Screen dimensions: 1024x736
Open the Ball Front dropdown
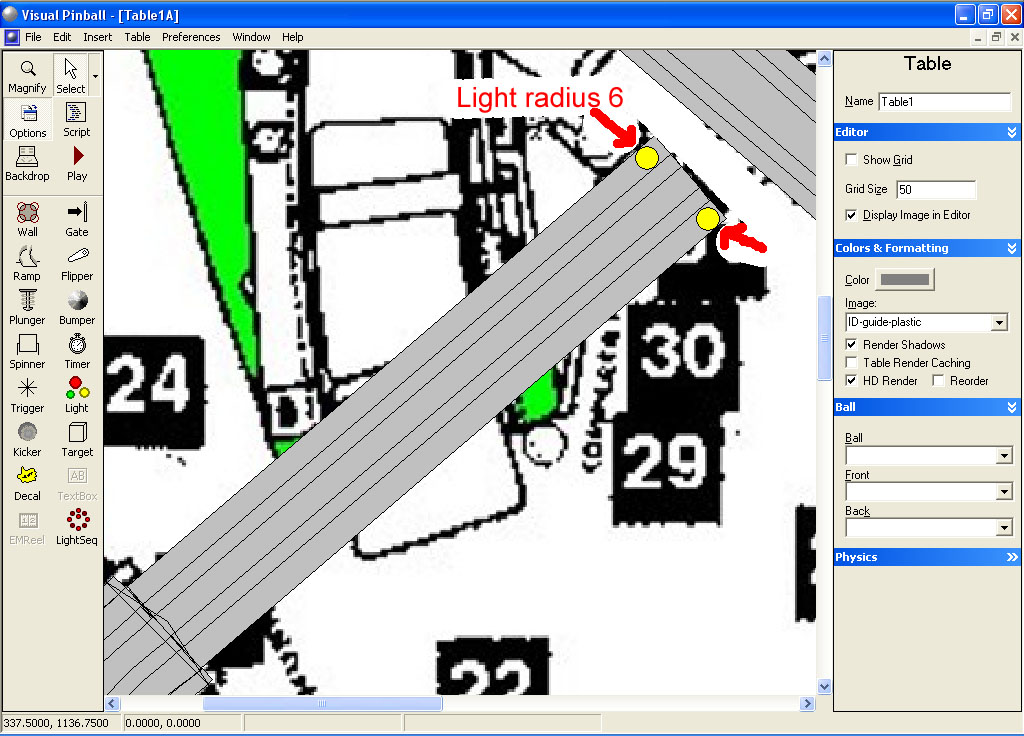(x=1004, y=492)
